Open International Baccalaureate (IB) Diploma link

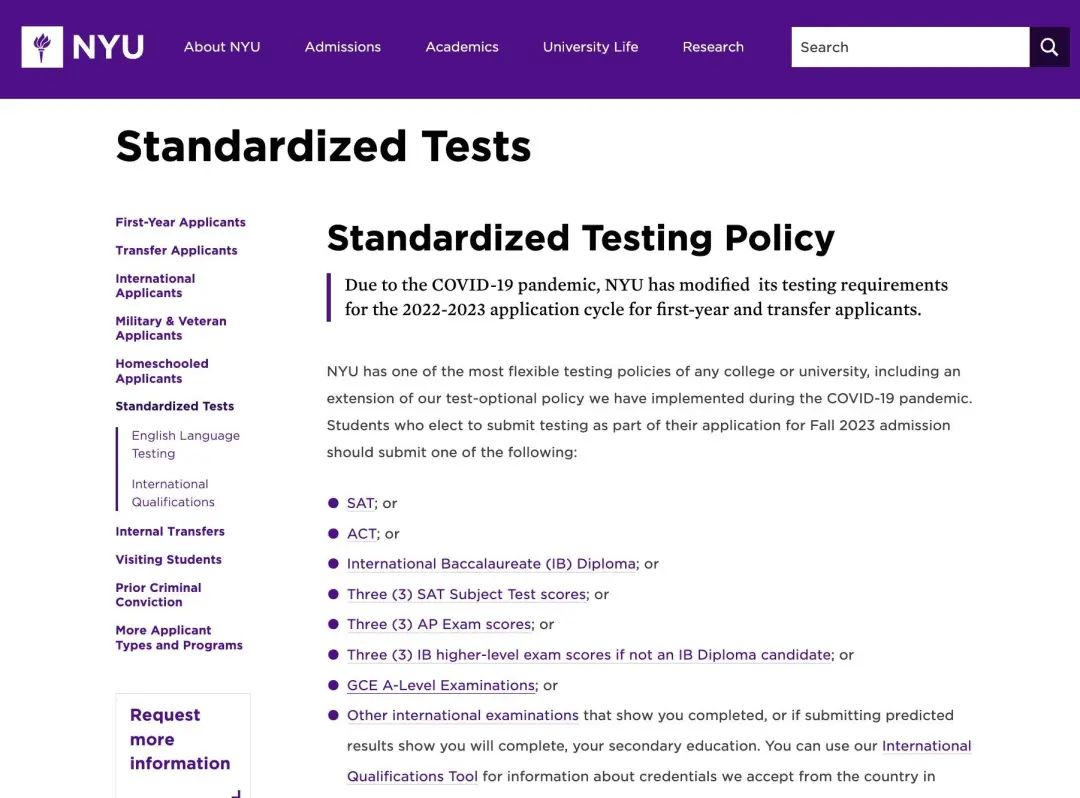pyautogui.click(x=491, y=564)
